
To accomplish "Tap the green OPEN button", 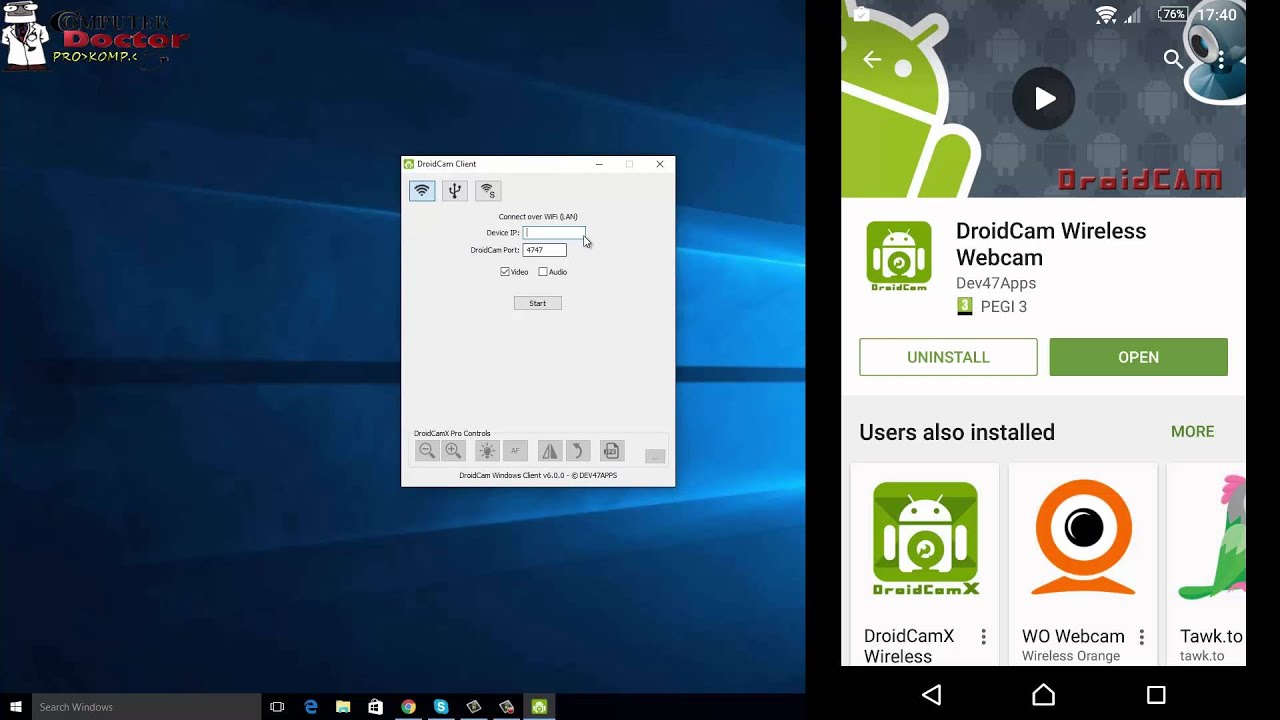I will click(1138, 357).
